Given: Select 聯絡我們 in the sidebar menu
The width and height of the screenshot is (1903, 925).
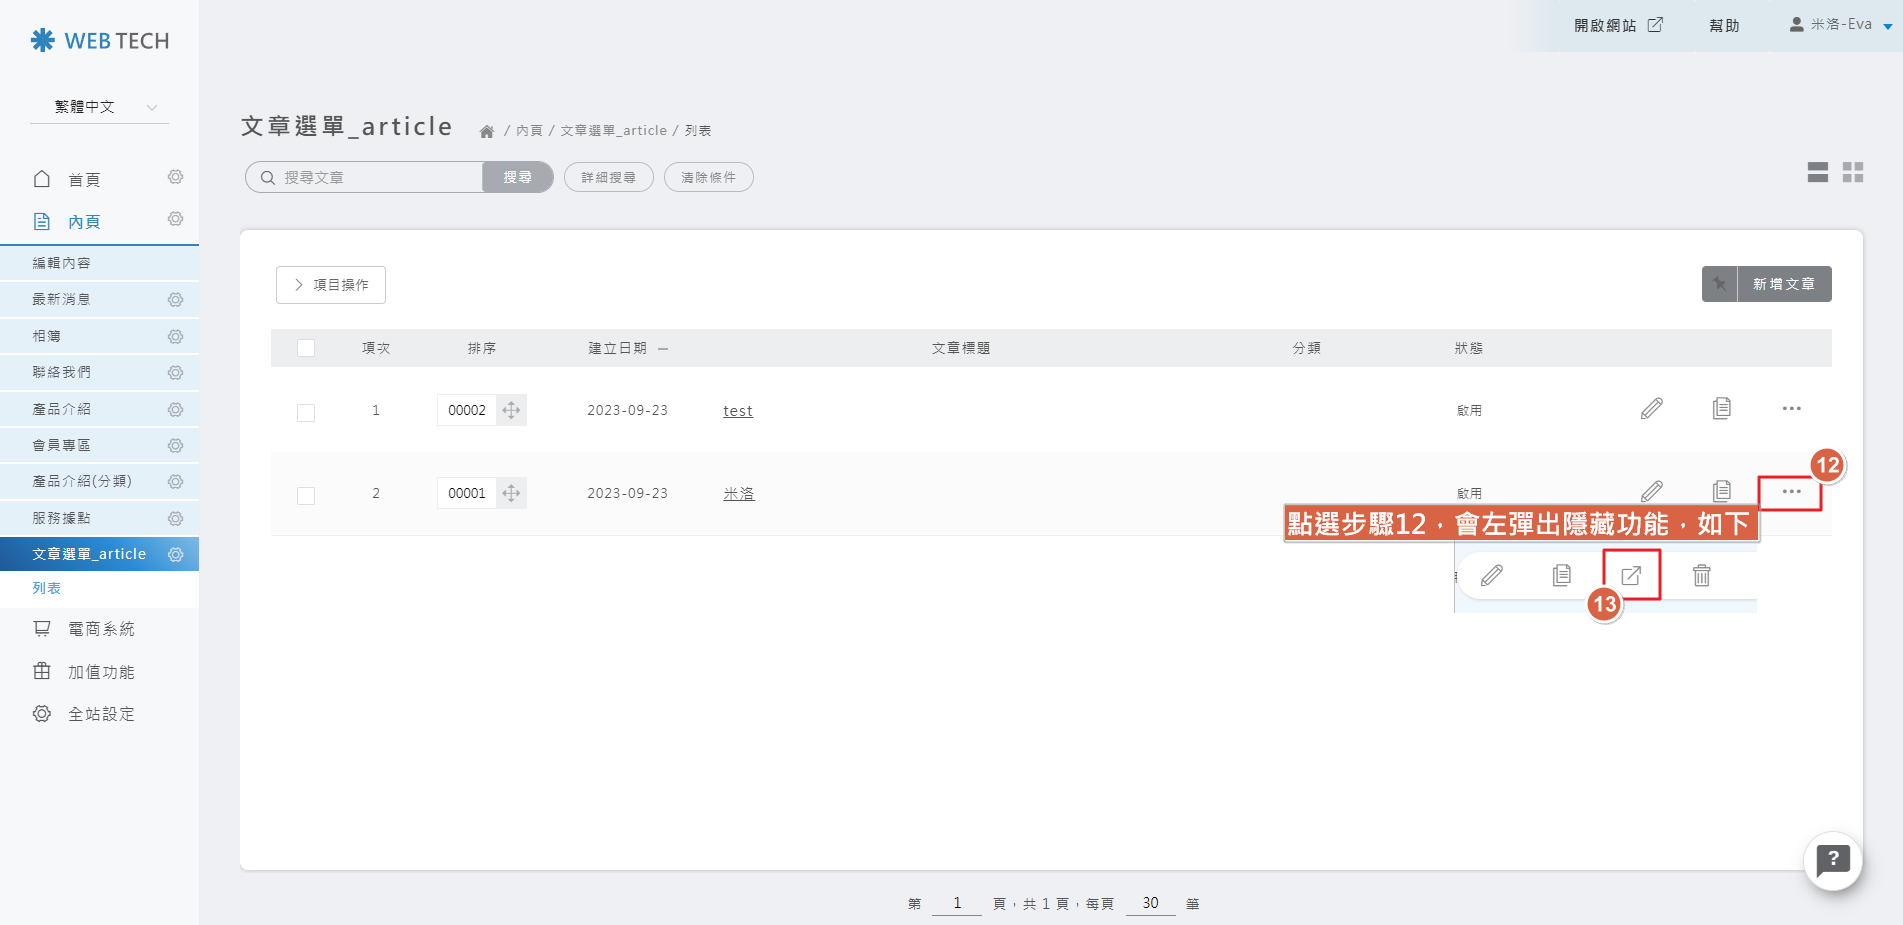Looking at the screenshot, I should (62, 372).
